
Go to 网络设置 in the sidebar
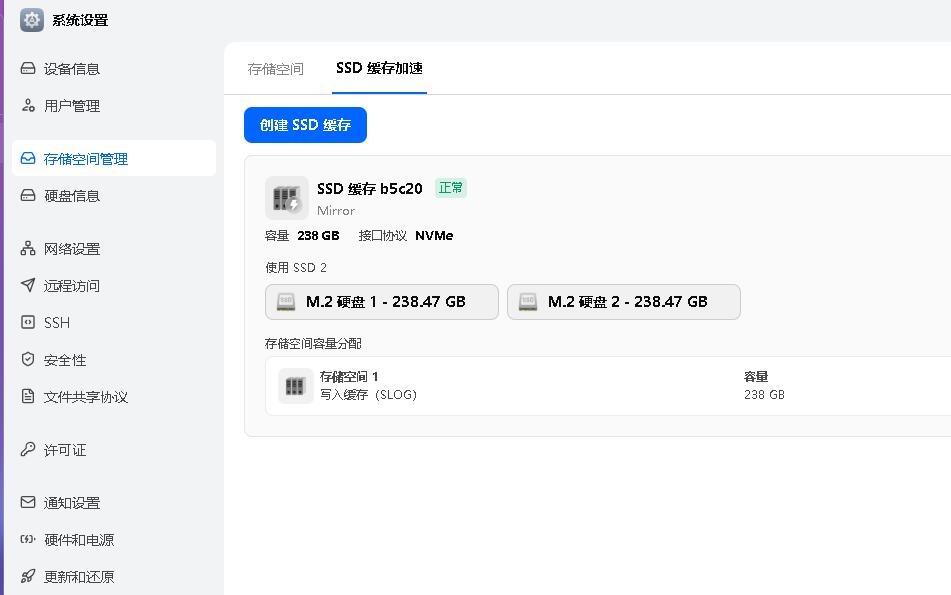(113, 249)
